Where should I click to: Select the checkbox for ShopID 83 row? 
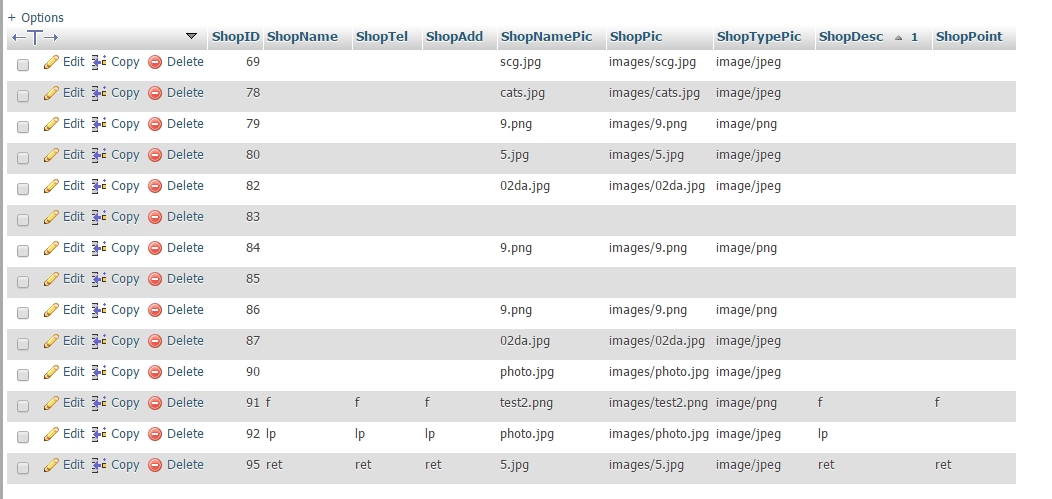coord(23,219)
